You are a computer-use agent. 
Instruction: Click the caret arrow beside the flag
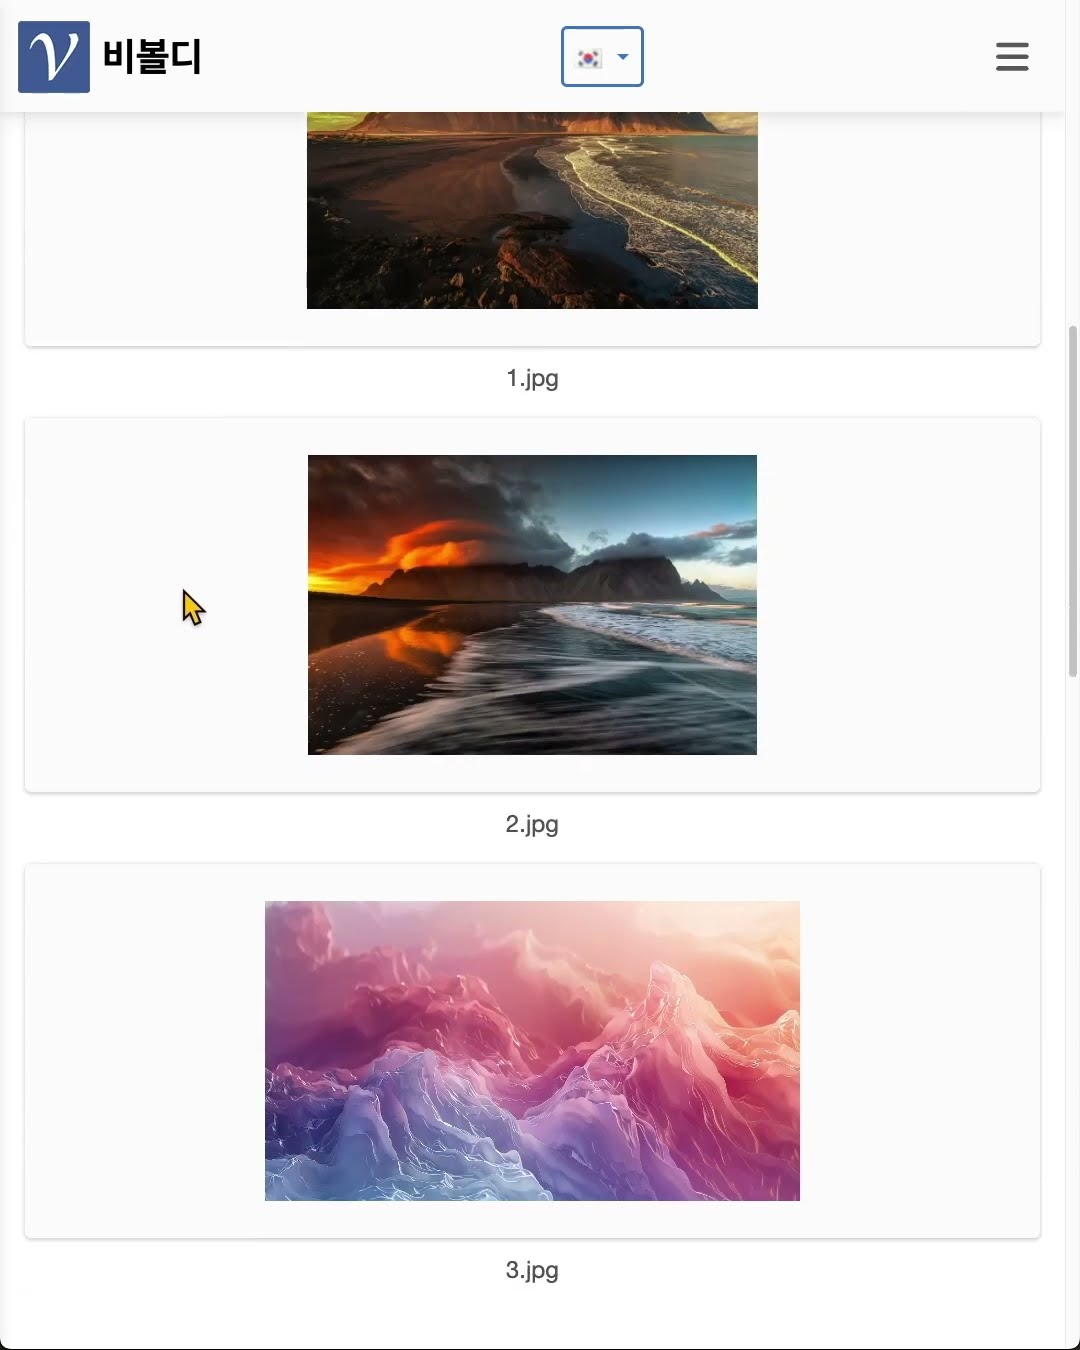pyautogui.click(x=623, y=57)
